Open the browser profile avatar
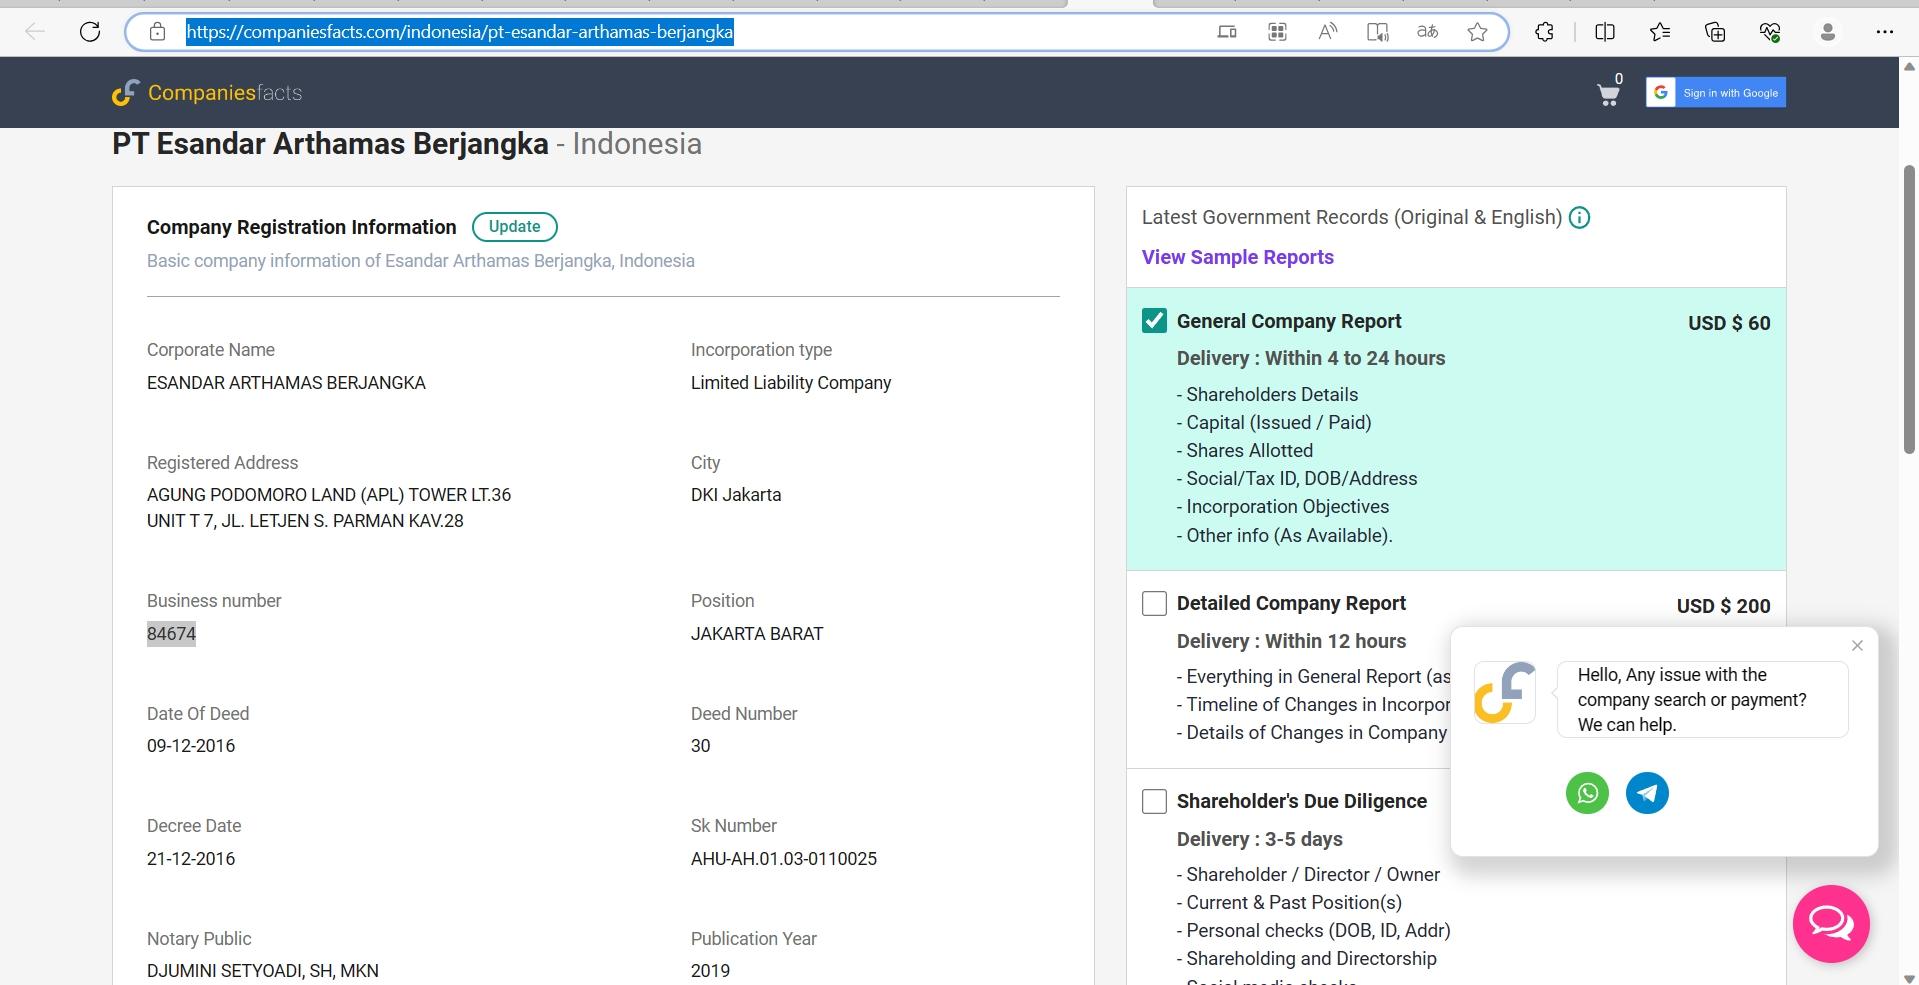Image resolution: width=1919 pixels, height=985 pixels. tap(1828, 32)
